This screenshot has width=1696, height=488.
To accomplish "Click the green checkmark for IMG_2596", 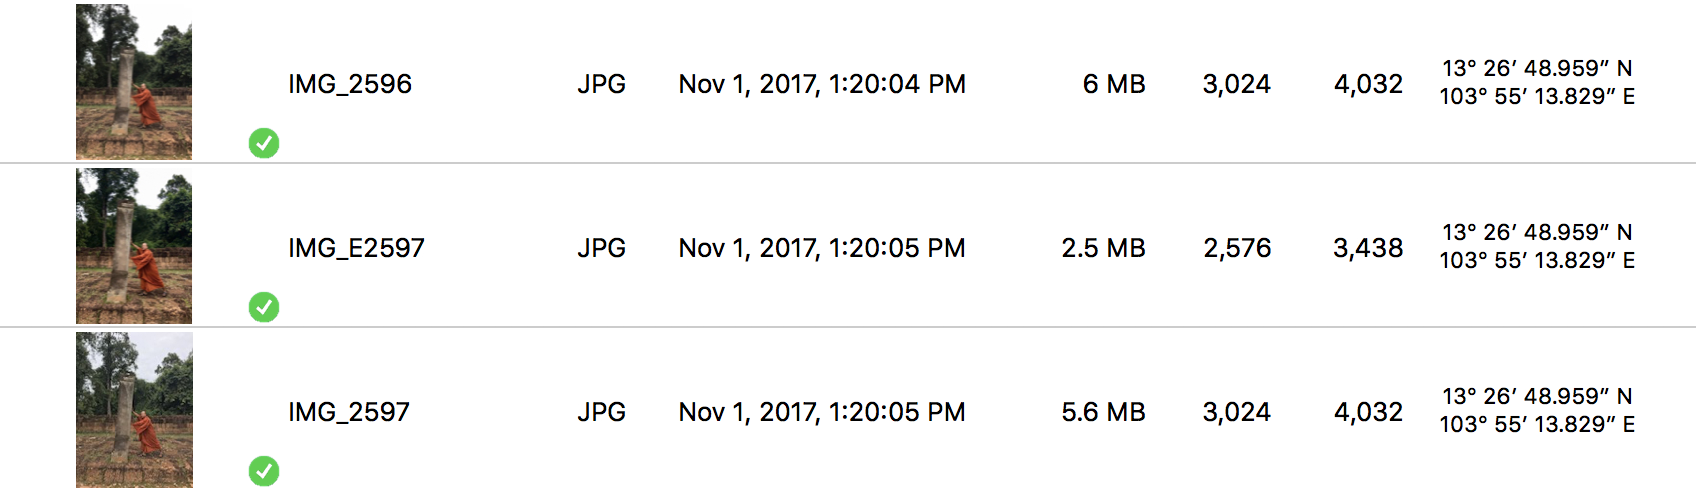I will coord(264,143).
